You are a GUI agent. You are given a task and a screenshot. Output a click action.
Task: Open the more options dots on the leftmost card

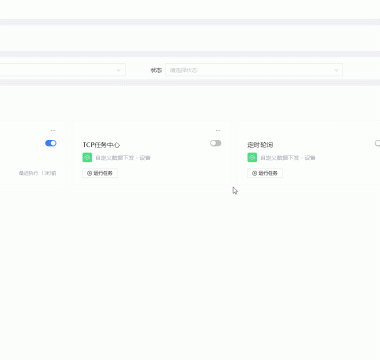(x=53, y=130)
